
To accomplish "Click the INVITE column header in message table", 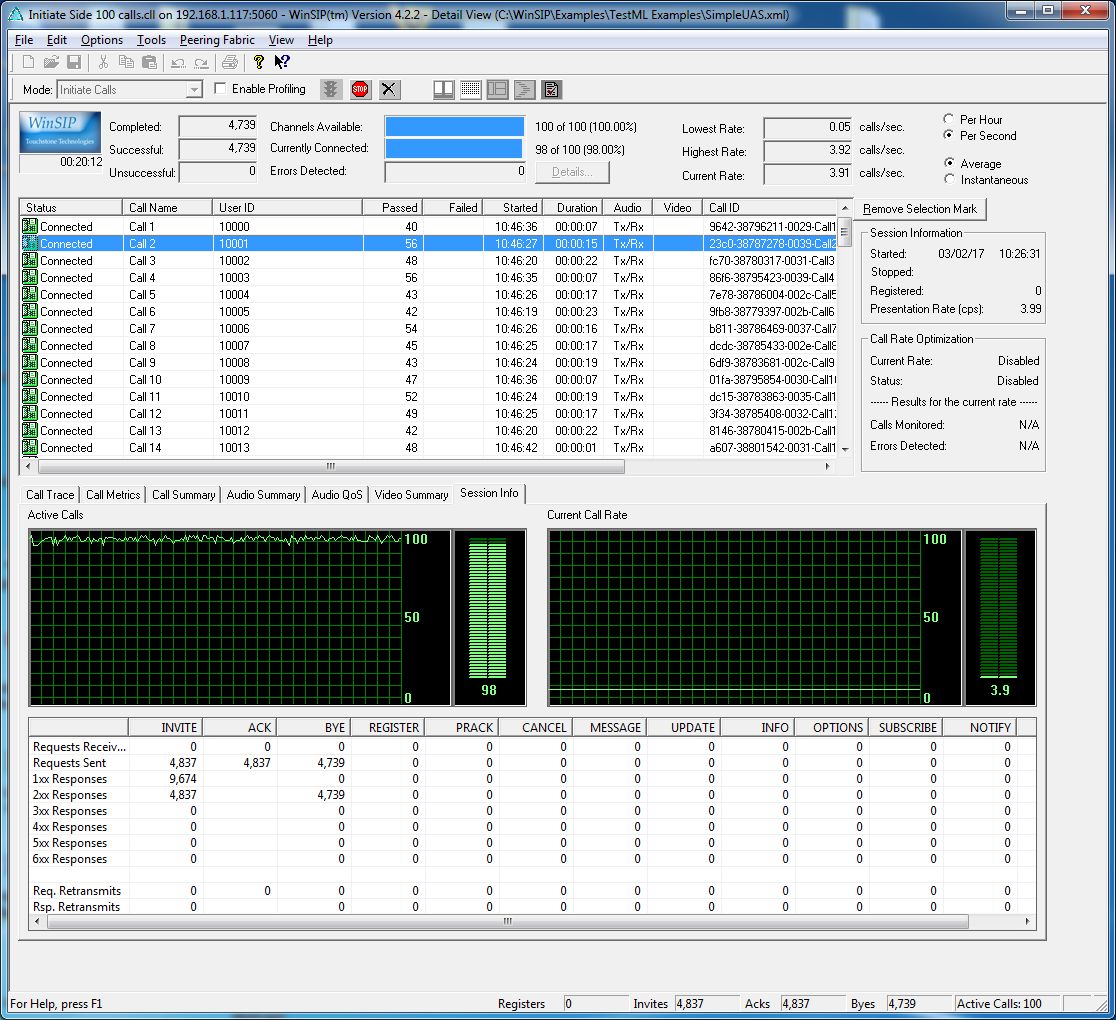I will tap(165, 727).
